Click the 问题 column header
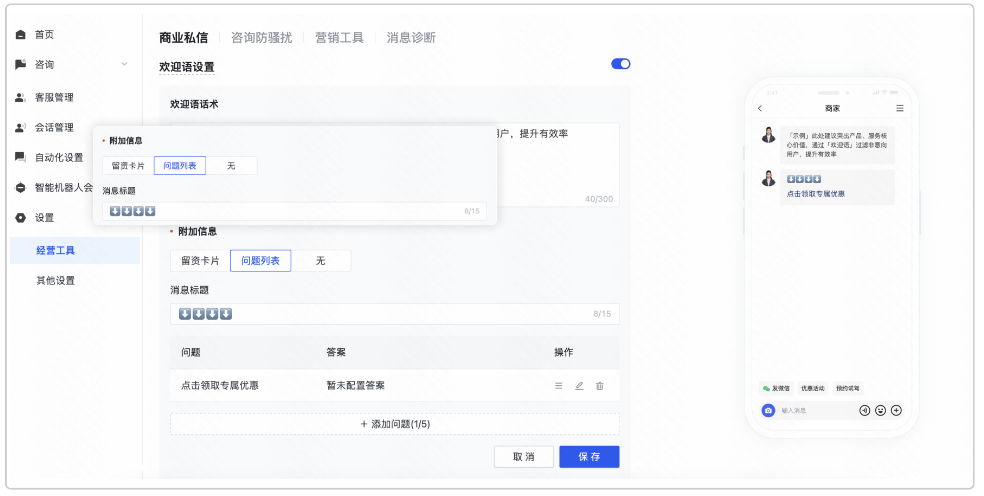This screenshot has width=984, height=496. pos(191,352)
